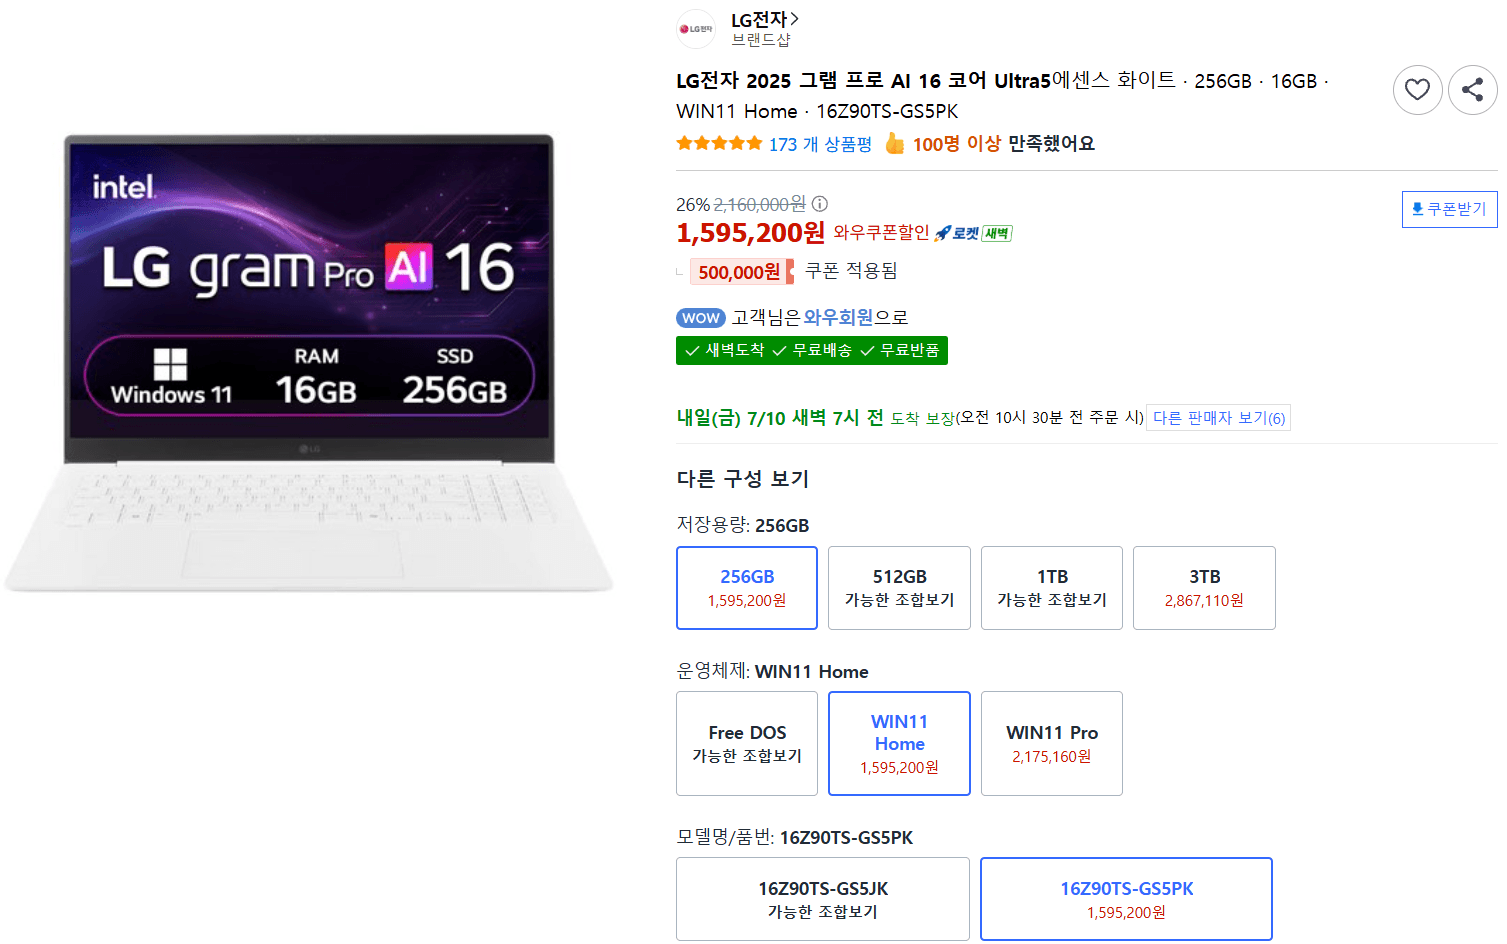The image size is (1507, 944).
Task: Select model 16Z90TS-GS5JK option
Action: tap(823, 899)
